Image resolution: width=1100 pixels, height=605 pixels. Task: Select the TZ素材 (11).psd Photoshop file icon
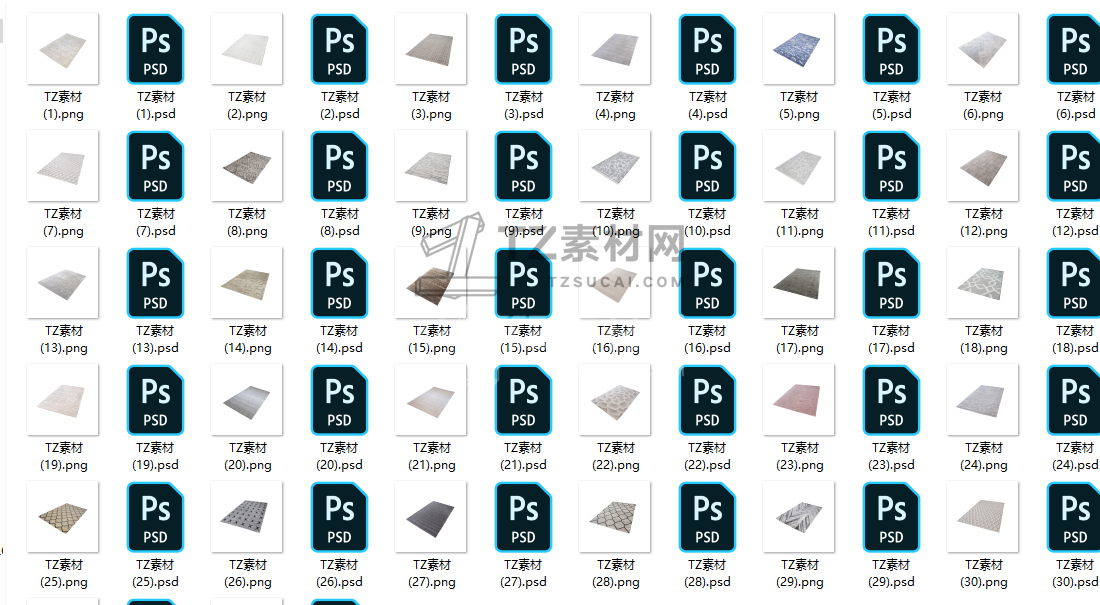(x=891, y=166)
